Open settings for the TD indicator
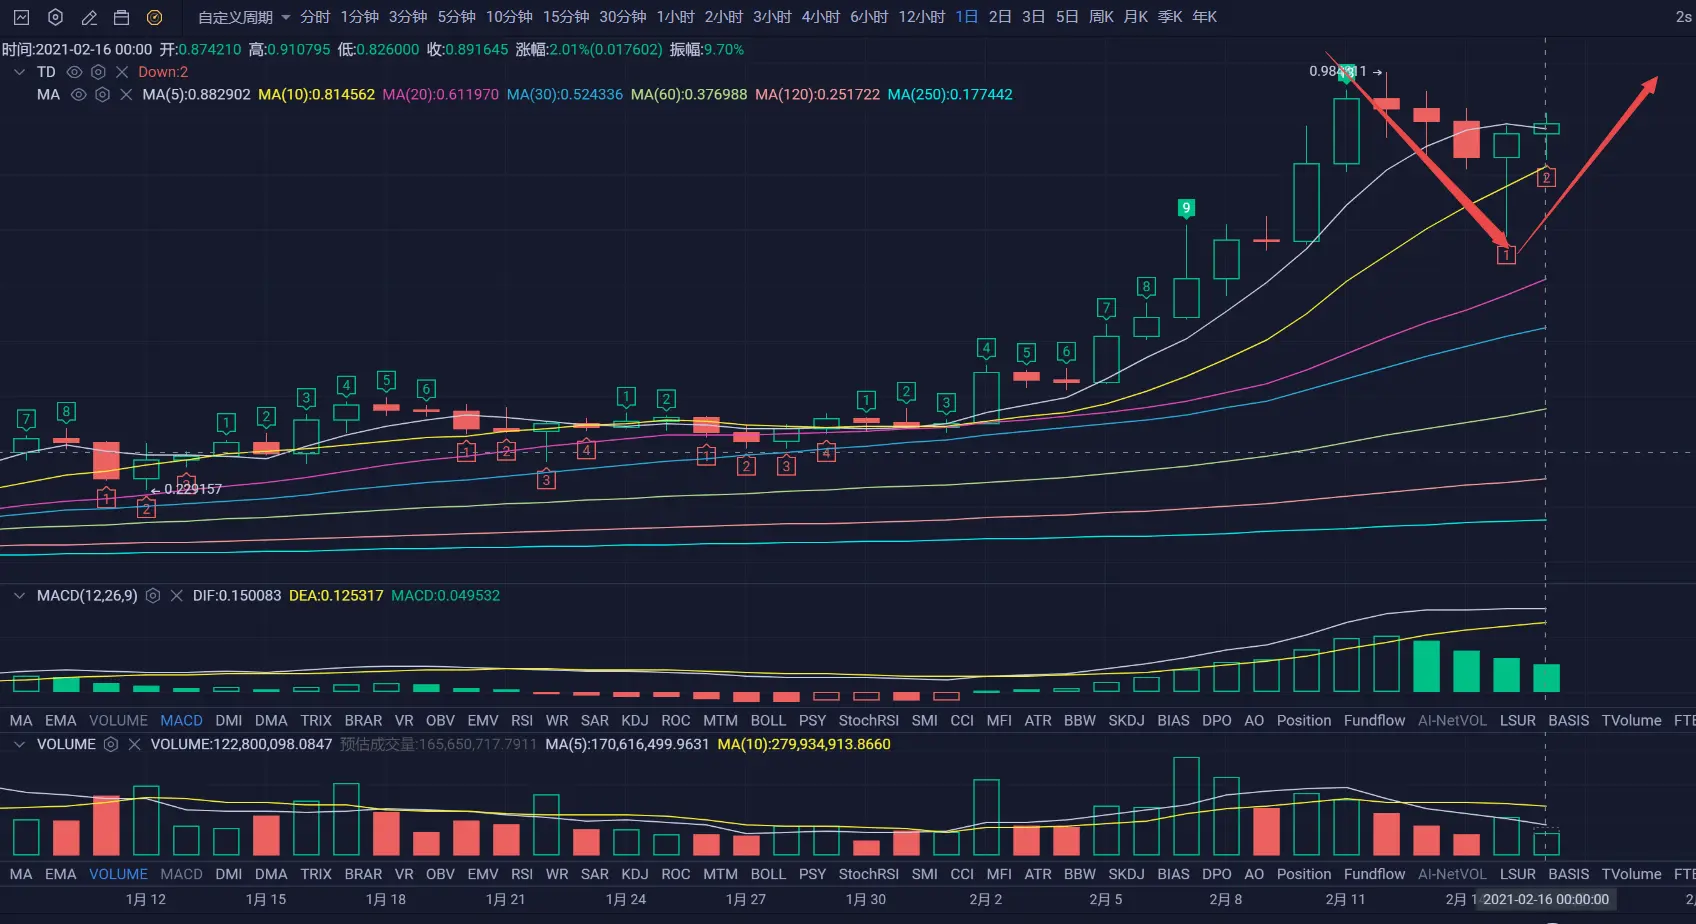Image resolution: width=1696 pixels, height=924 pixels. tap(98, 72)
